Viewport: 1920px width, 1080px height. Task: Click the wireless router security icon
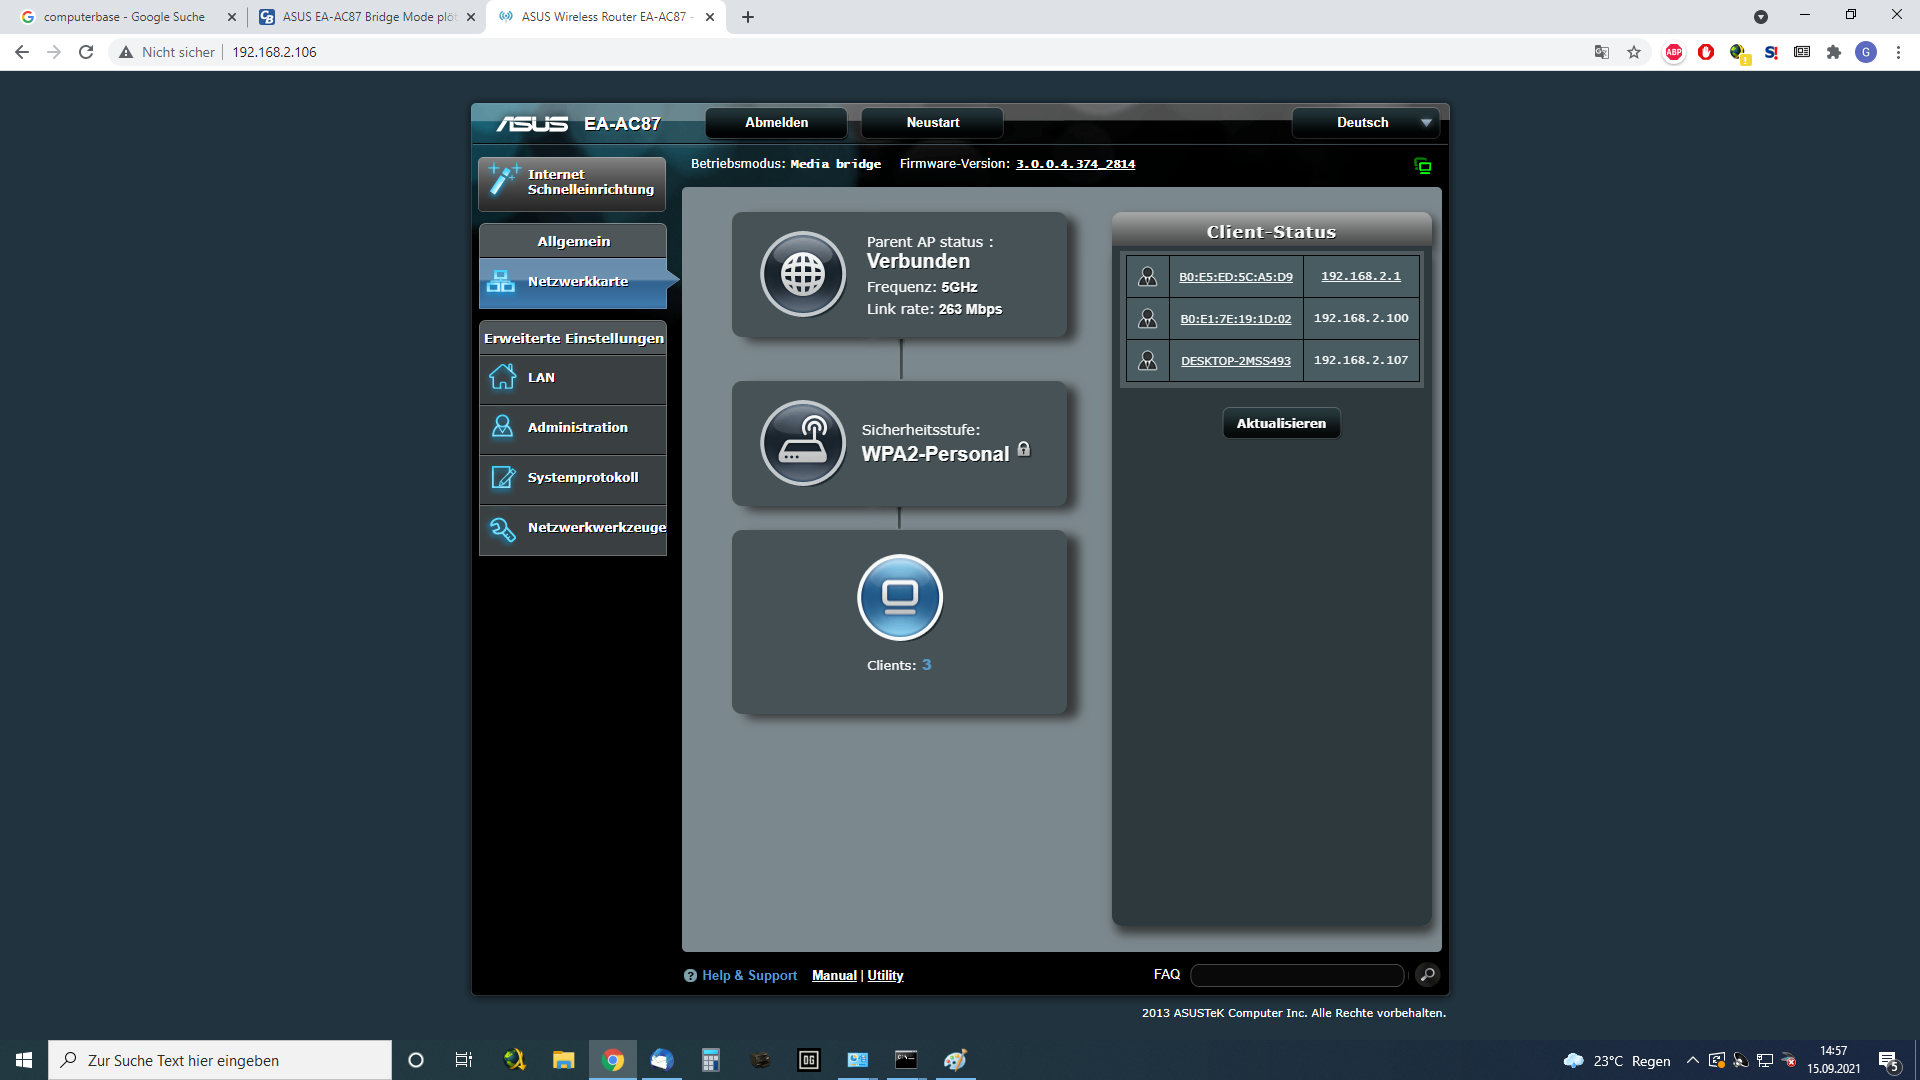pyautogui.click(x=803, y=443)
